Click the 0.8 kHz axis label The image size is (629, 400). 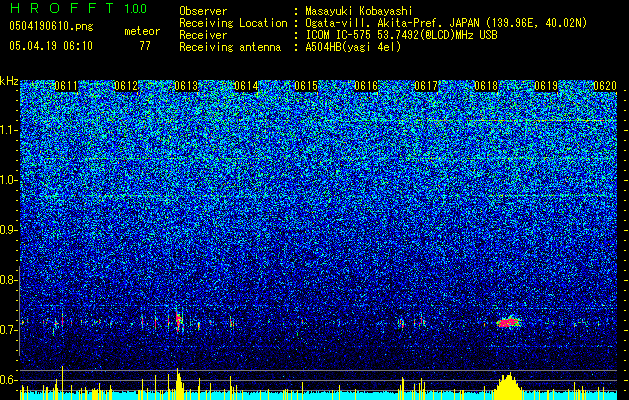pos(8,280)
